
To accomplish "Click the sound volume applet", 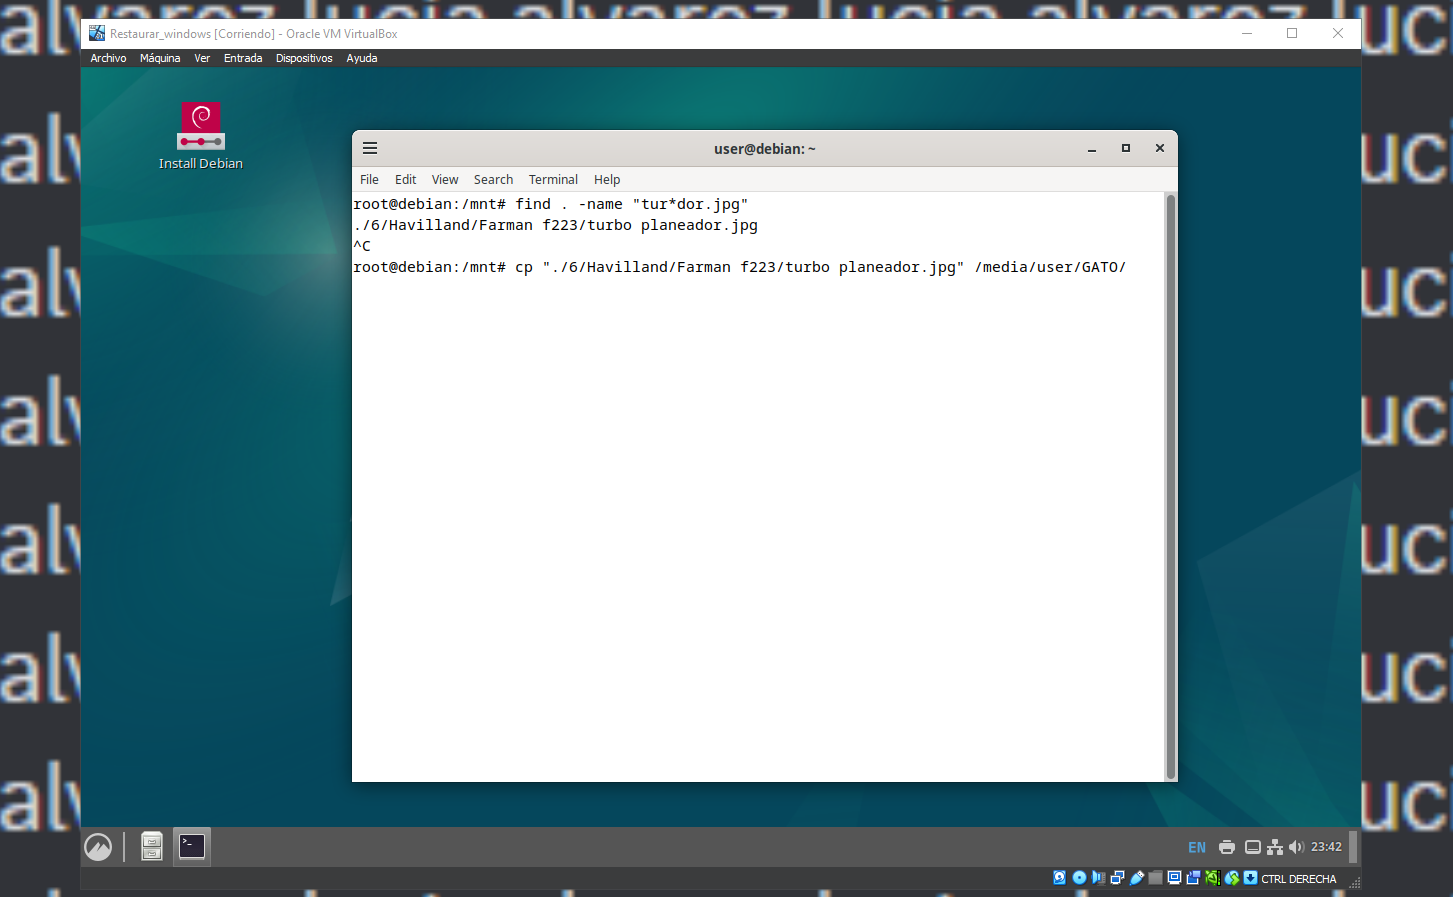I will tap(1296, 847).
